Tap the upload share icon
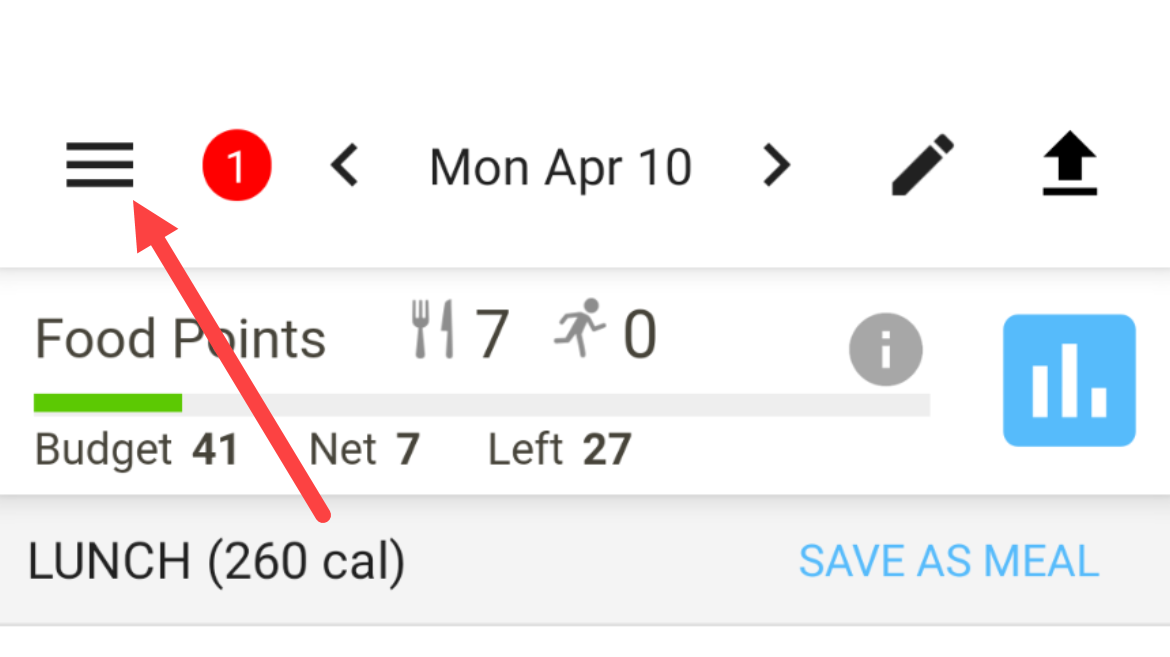 pos(1069,166)
